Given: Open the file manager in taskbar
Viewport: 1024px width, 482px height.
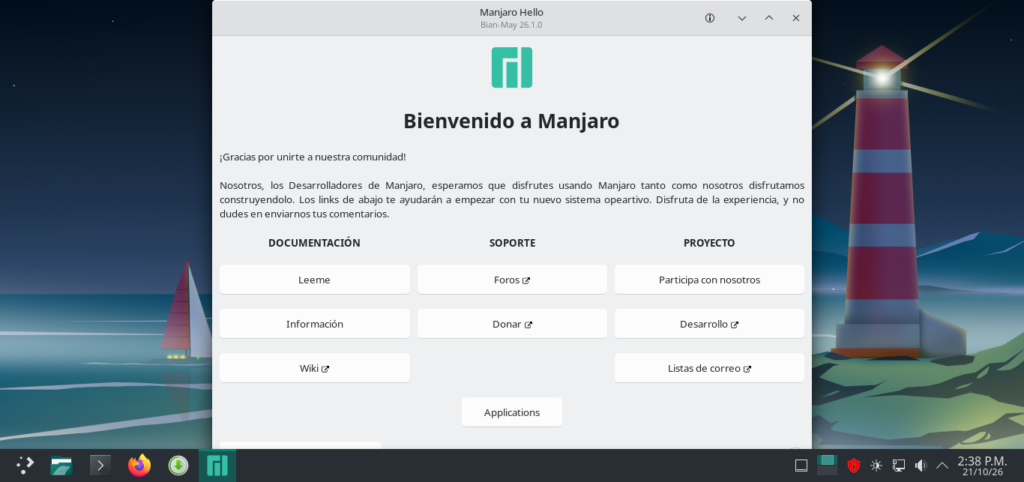Looking at the screenshot, I should coord(61,465).
